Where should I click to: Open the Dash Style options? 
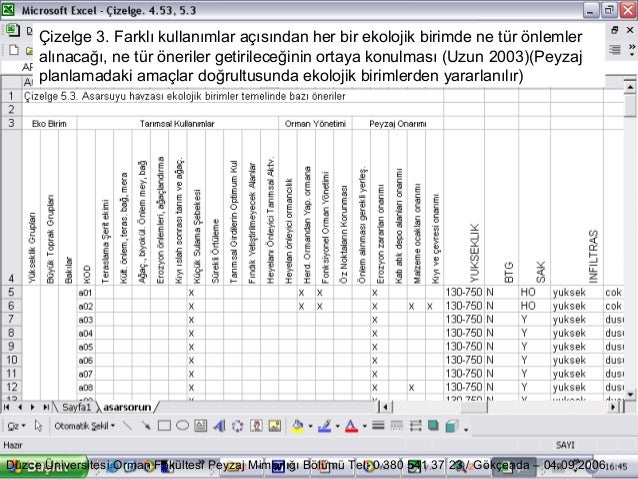397,426
